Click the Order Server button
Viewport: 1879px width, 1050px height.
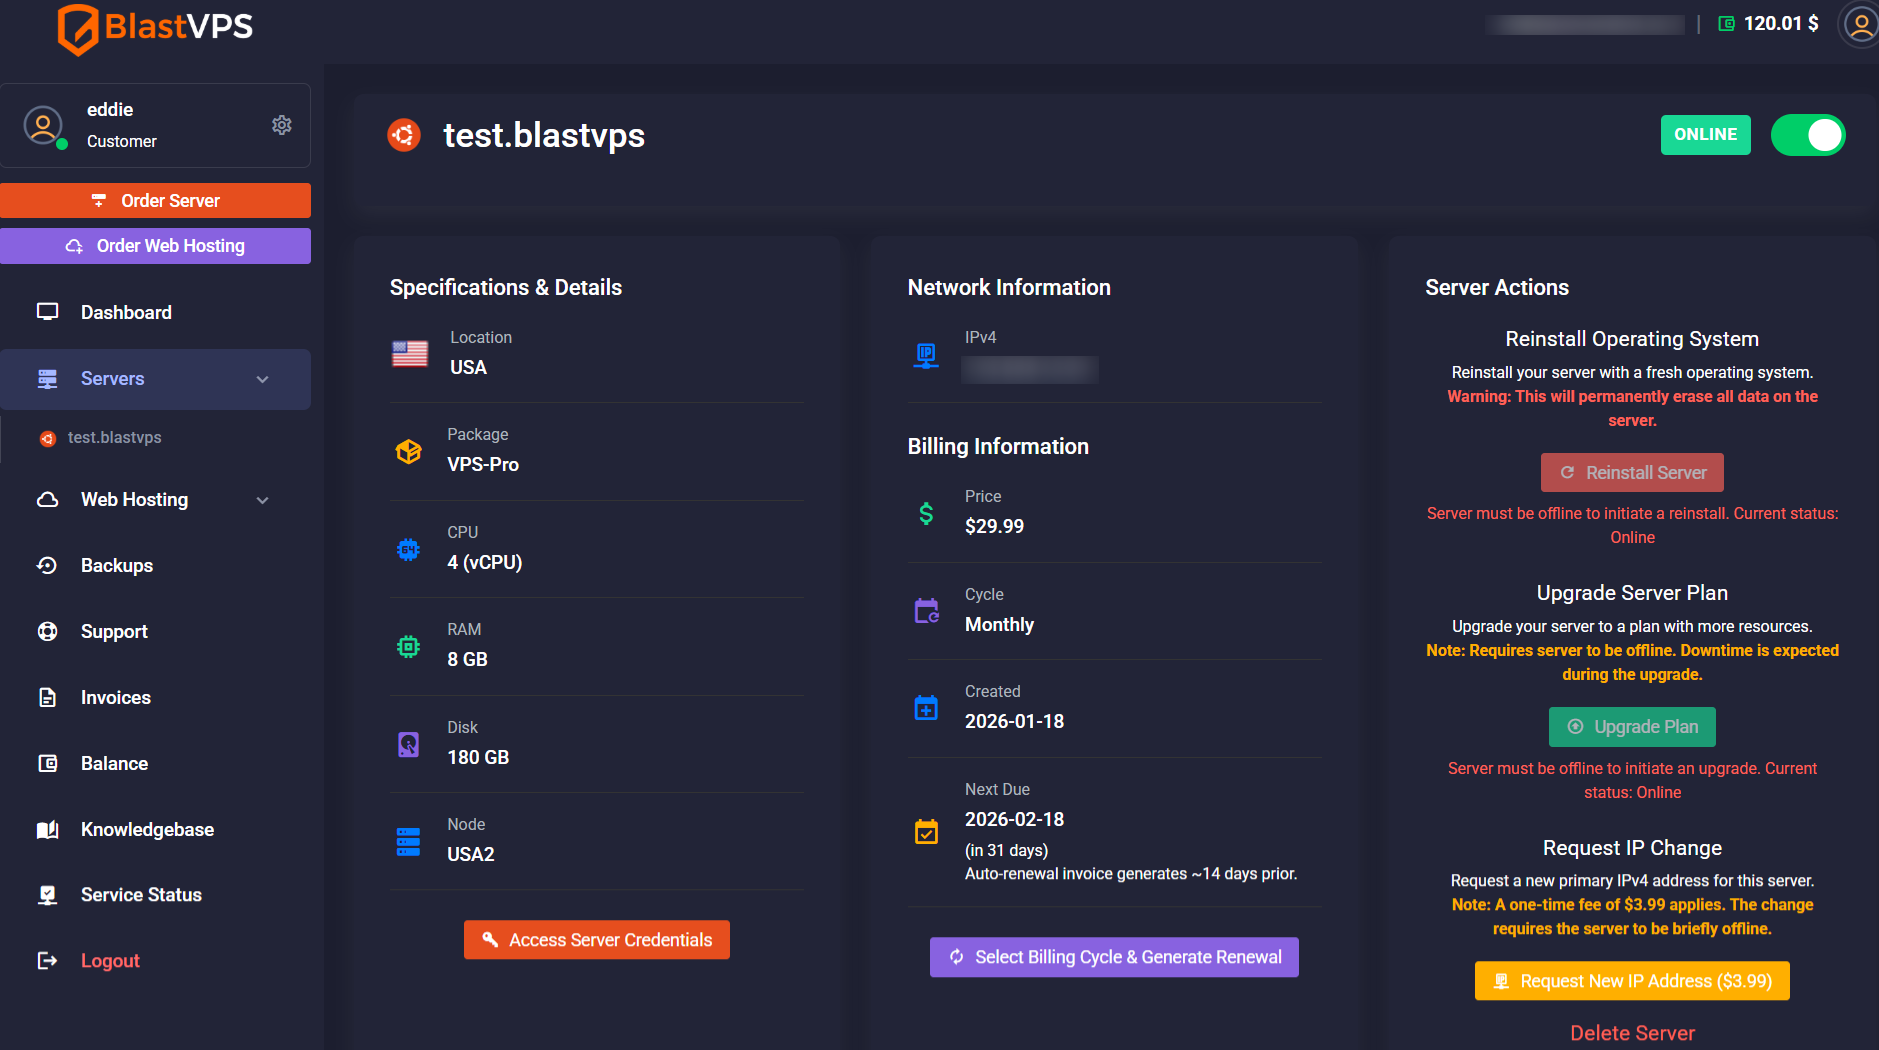[x=155, y=200]
